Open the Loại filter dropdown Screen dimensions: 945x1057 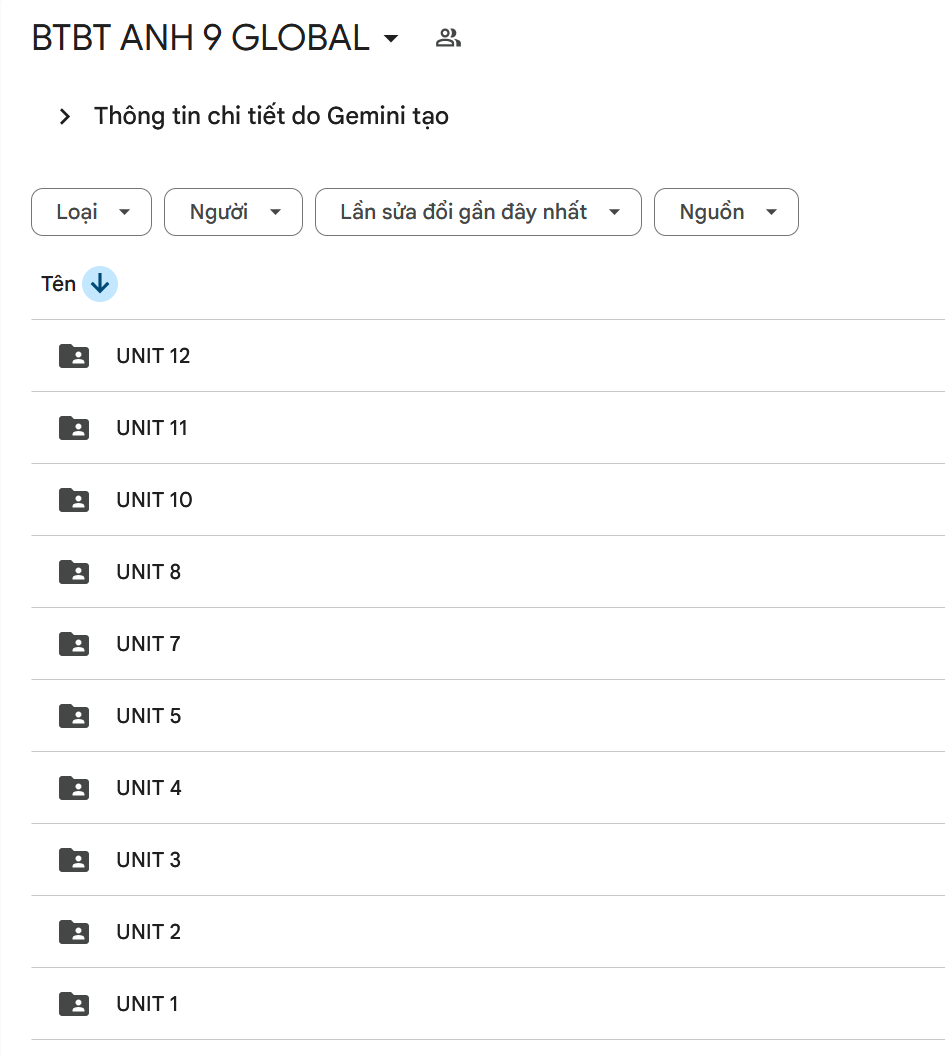point(91,212)
